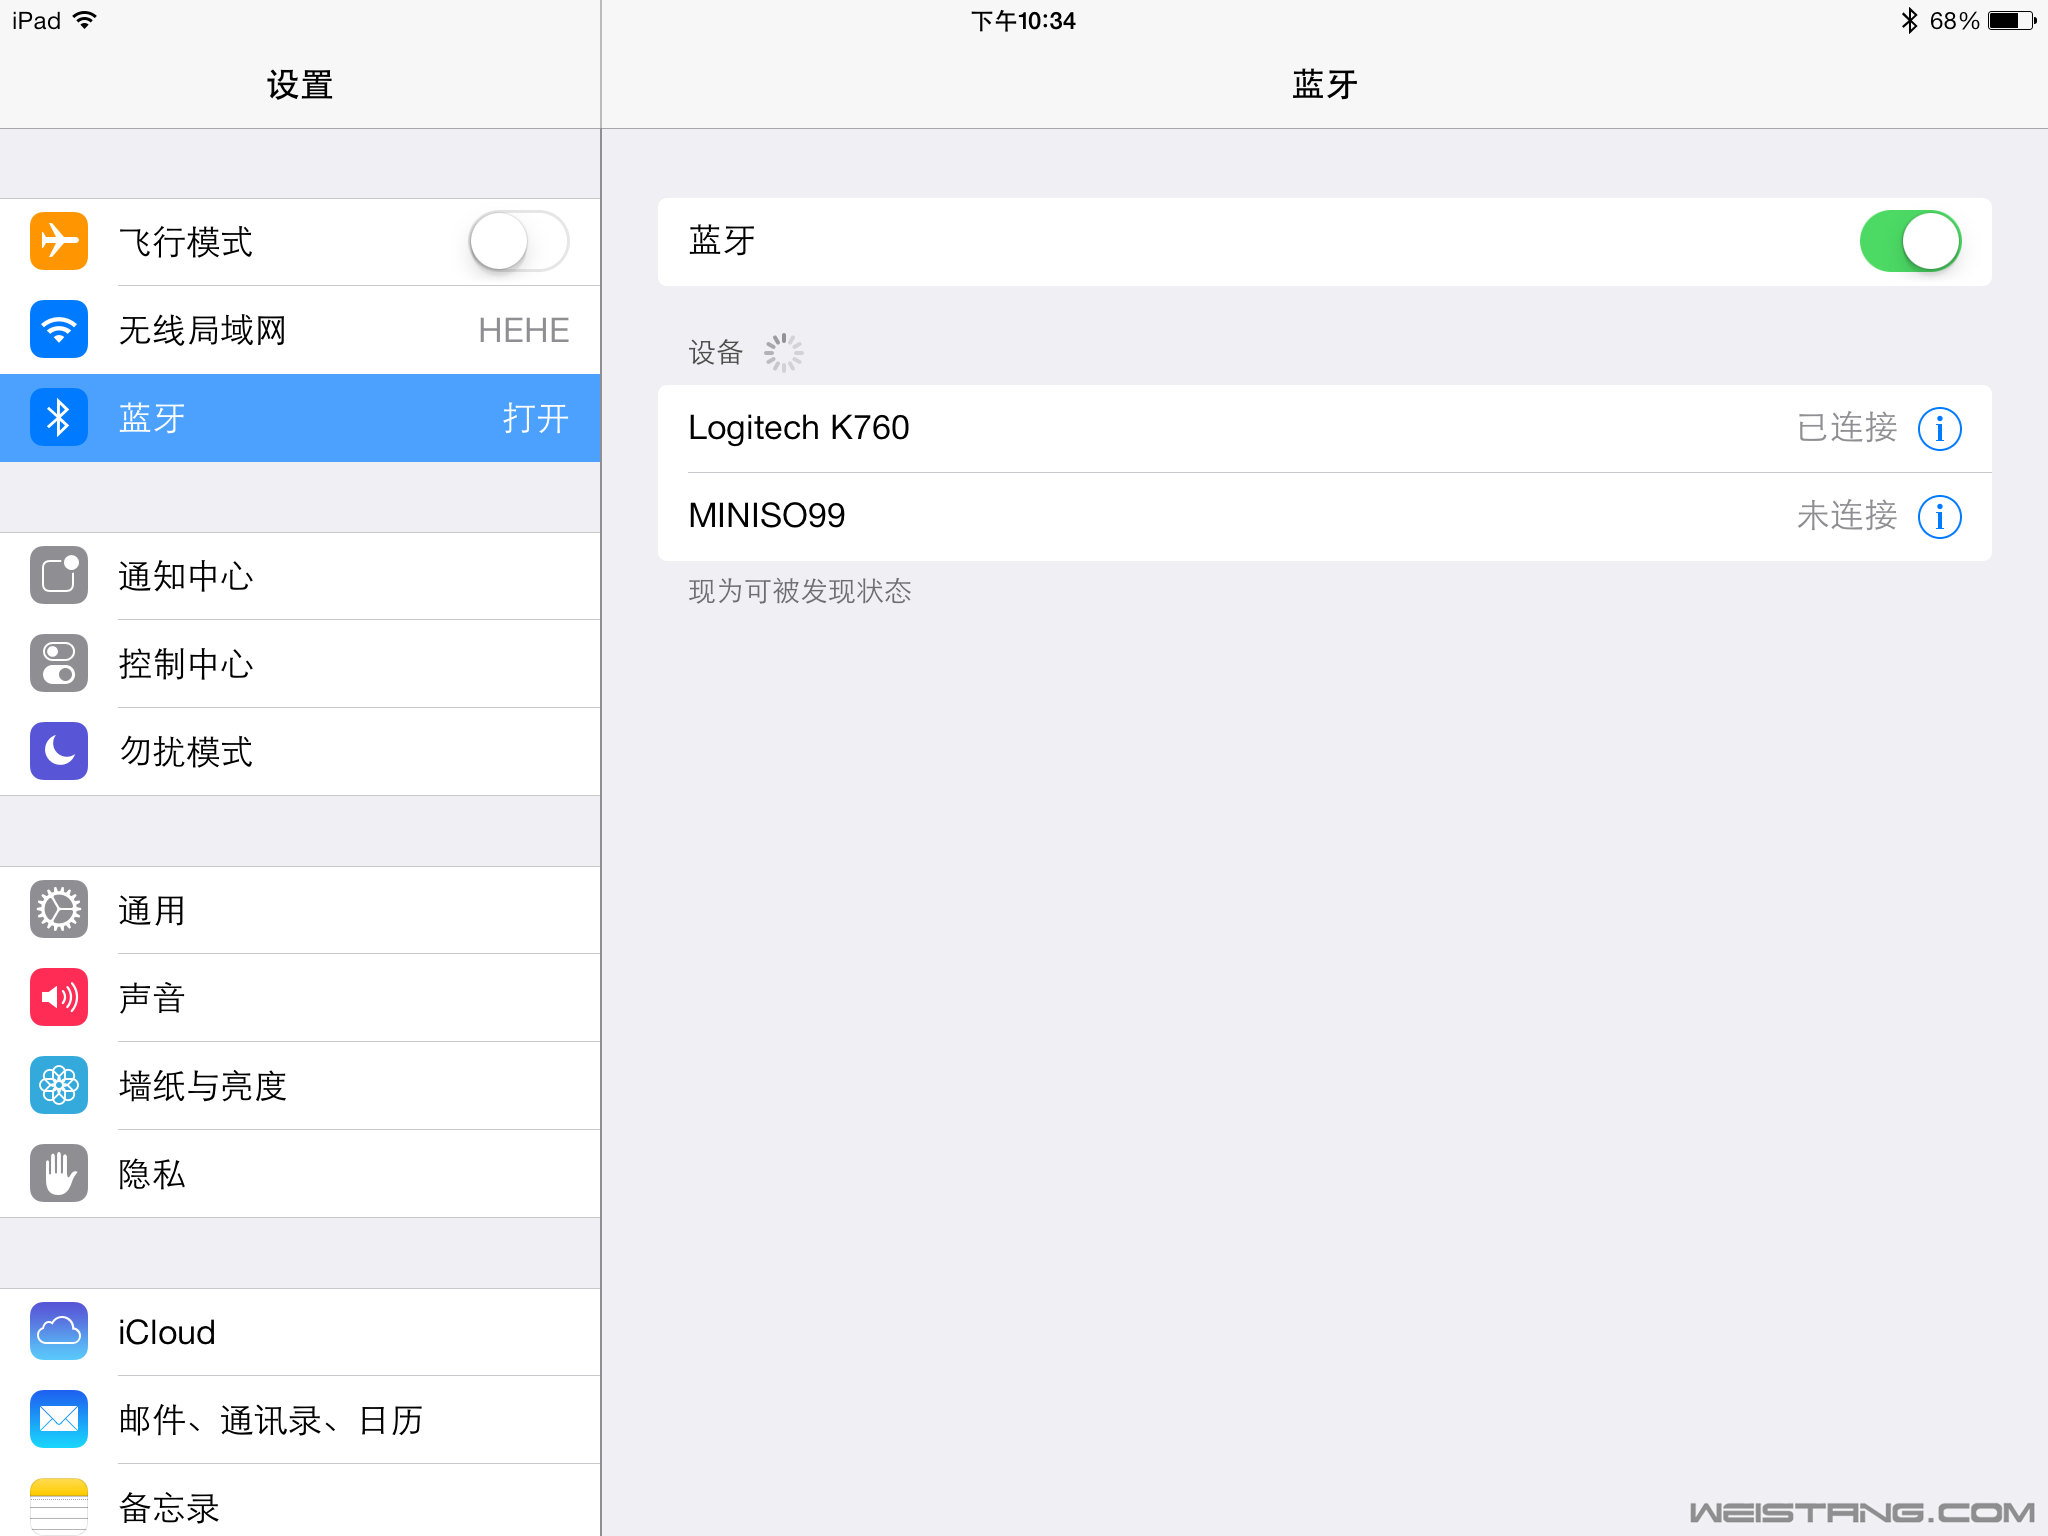2048x1536 pixels.
Task: Tap the Airplane Mode orange icon
Action: tap(59, 241)
